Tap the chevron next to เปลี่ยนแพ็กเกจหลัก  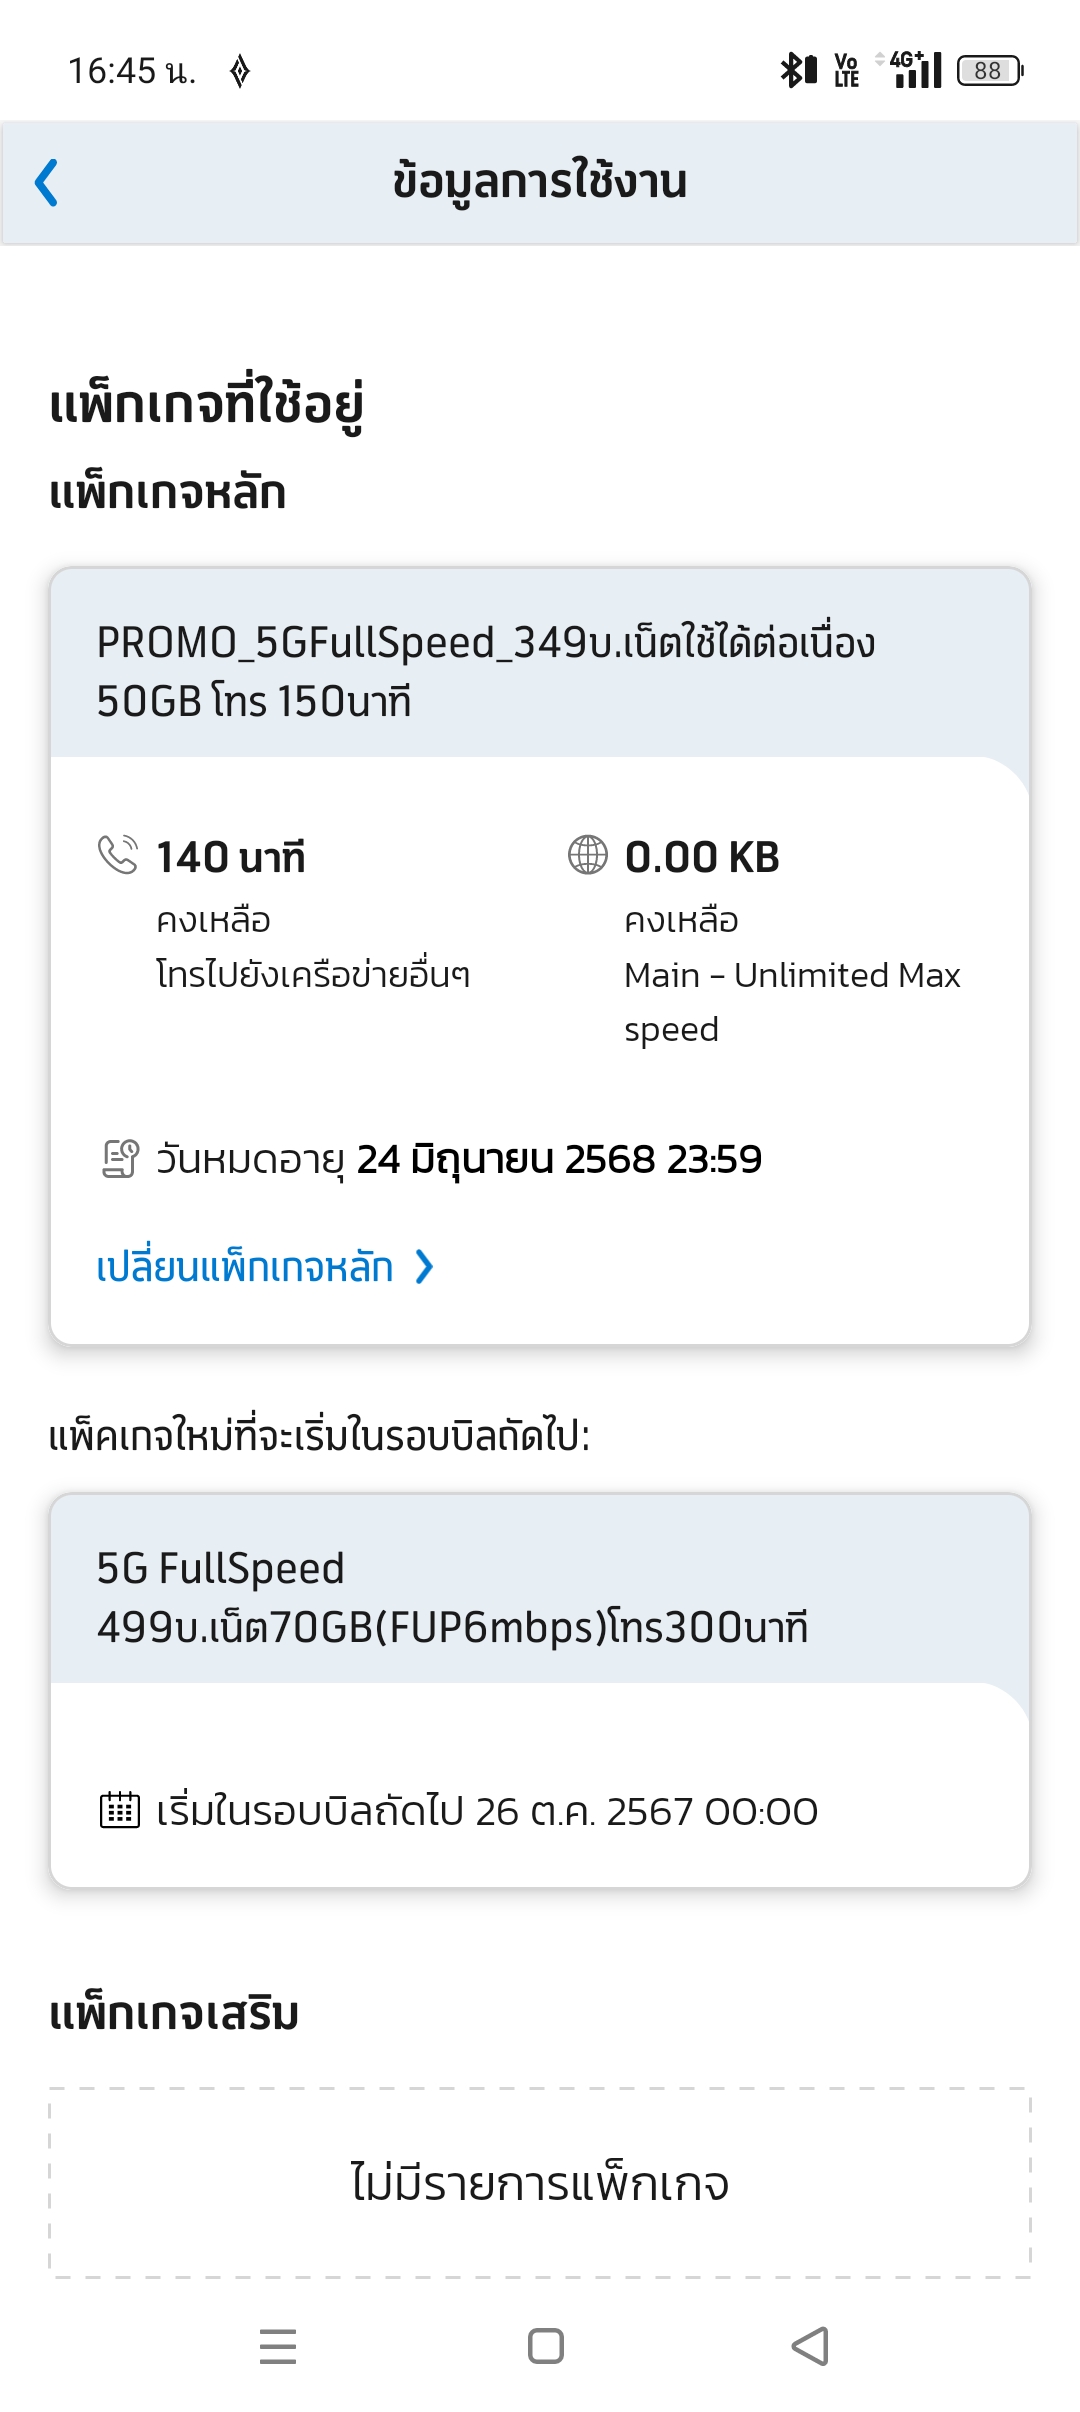pyautogui.click(x=424, y=1267)
